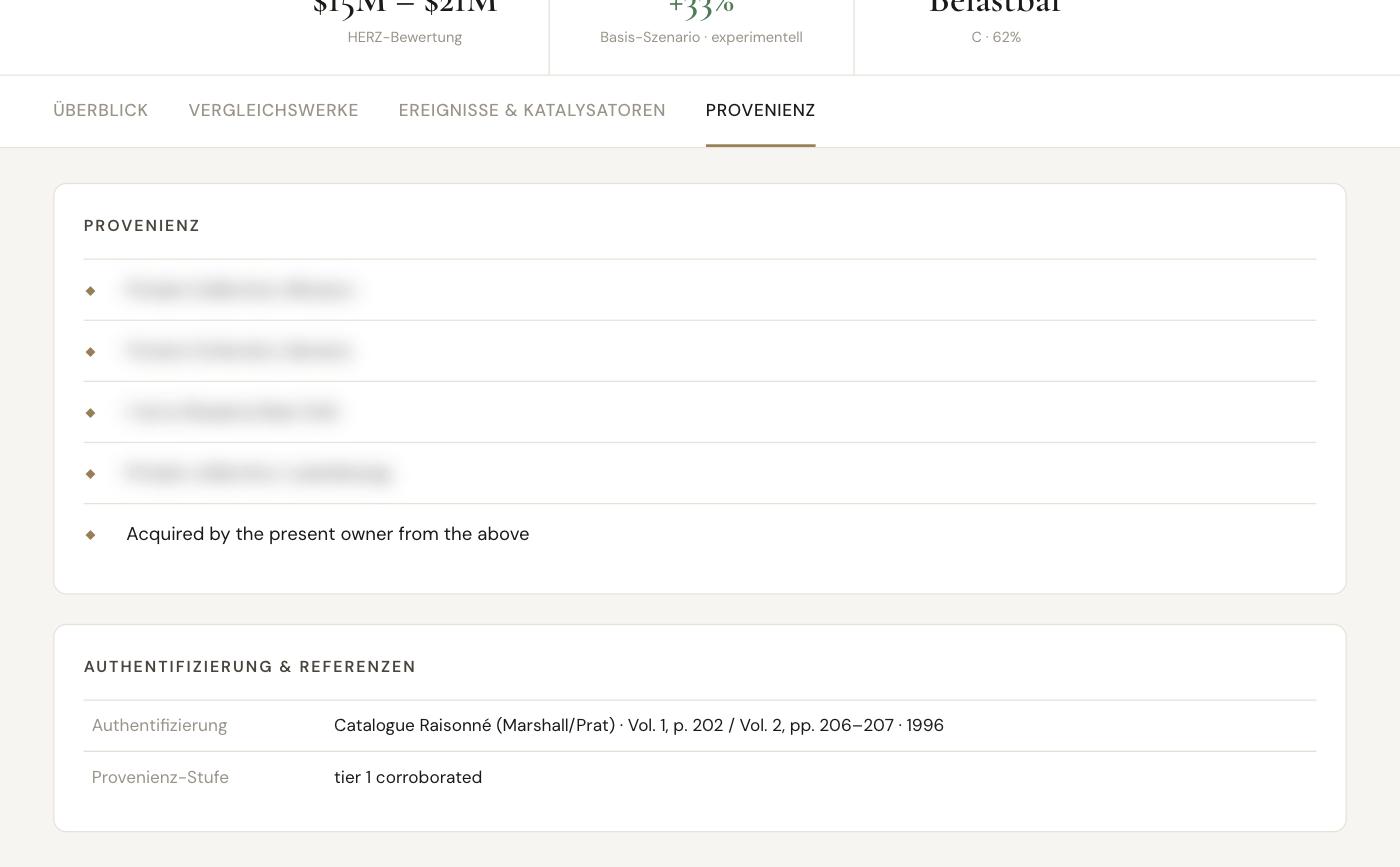Click the PROVENIENZ section heading
Viewport: 1400px width, 867px height.
pos(142,226)
